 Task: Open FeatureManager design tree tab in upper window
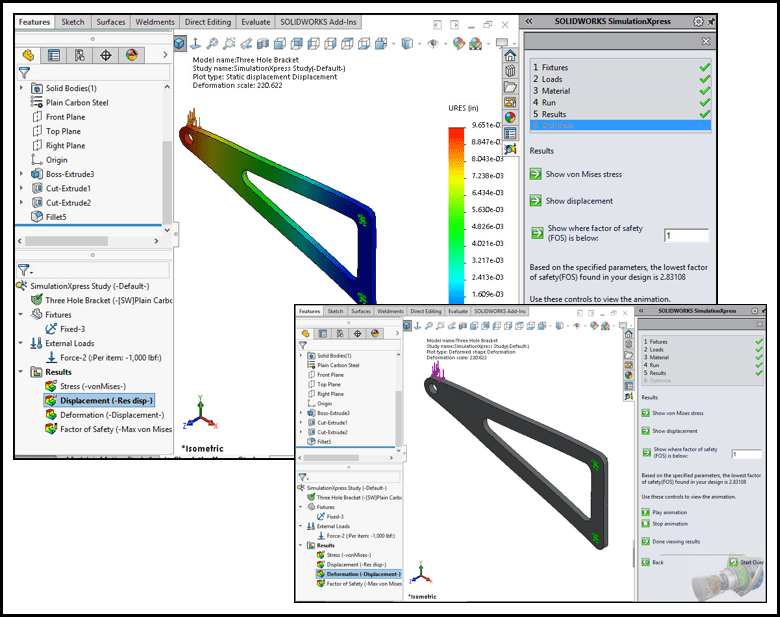point(28,55)
